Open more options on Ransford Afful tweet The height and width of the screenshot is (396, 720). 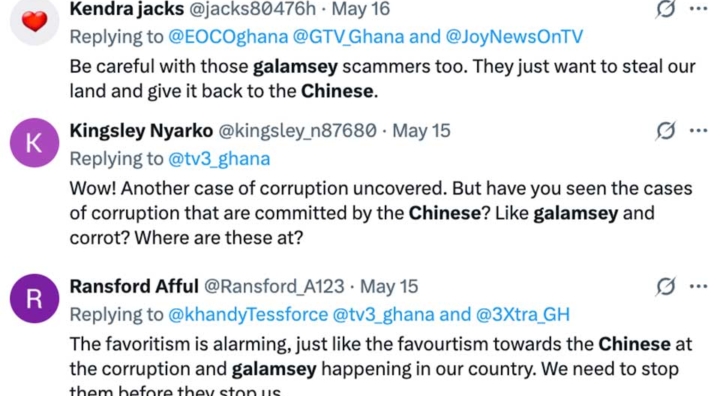click(698, 287)
